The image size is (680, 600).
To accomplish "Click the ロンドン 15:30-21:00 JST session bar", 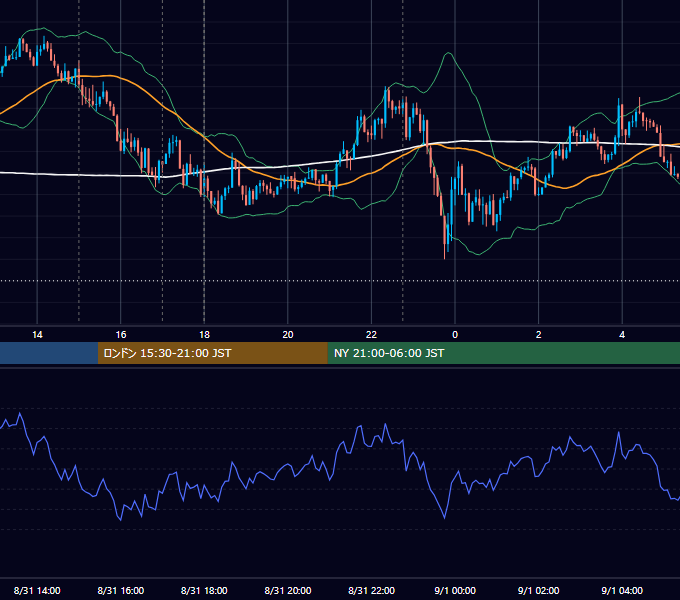I will pos(212,353).
